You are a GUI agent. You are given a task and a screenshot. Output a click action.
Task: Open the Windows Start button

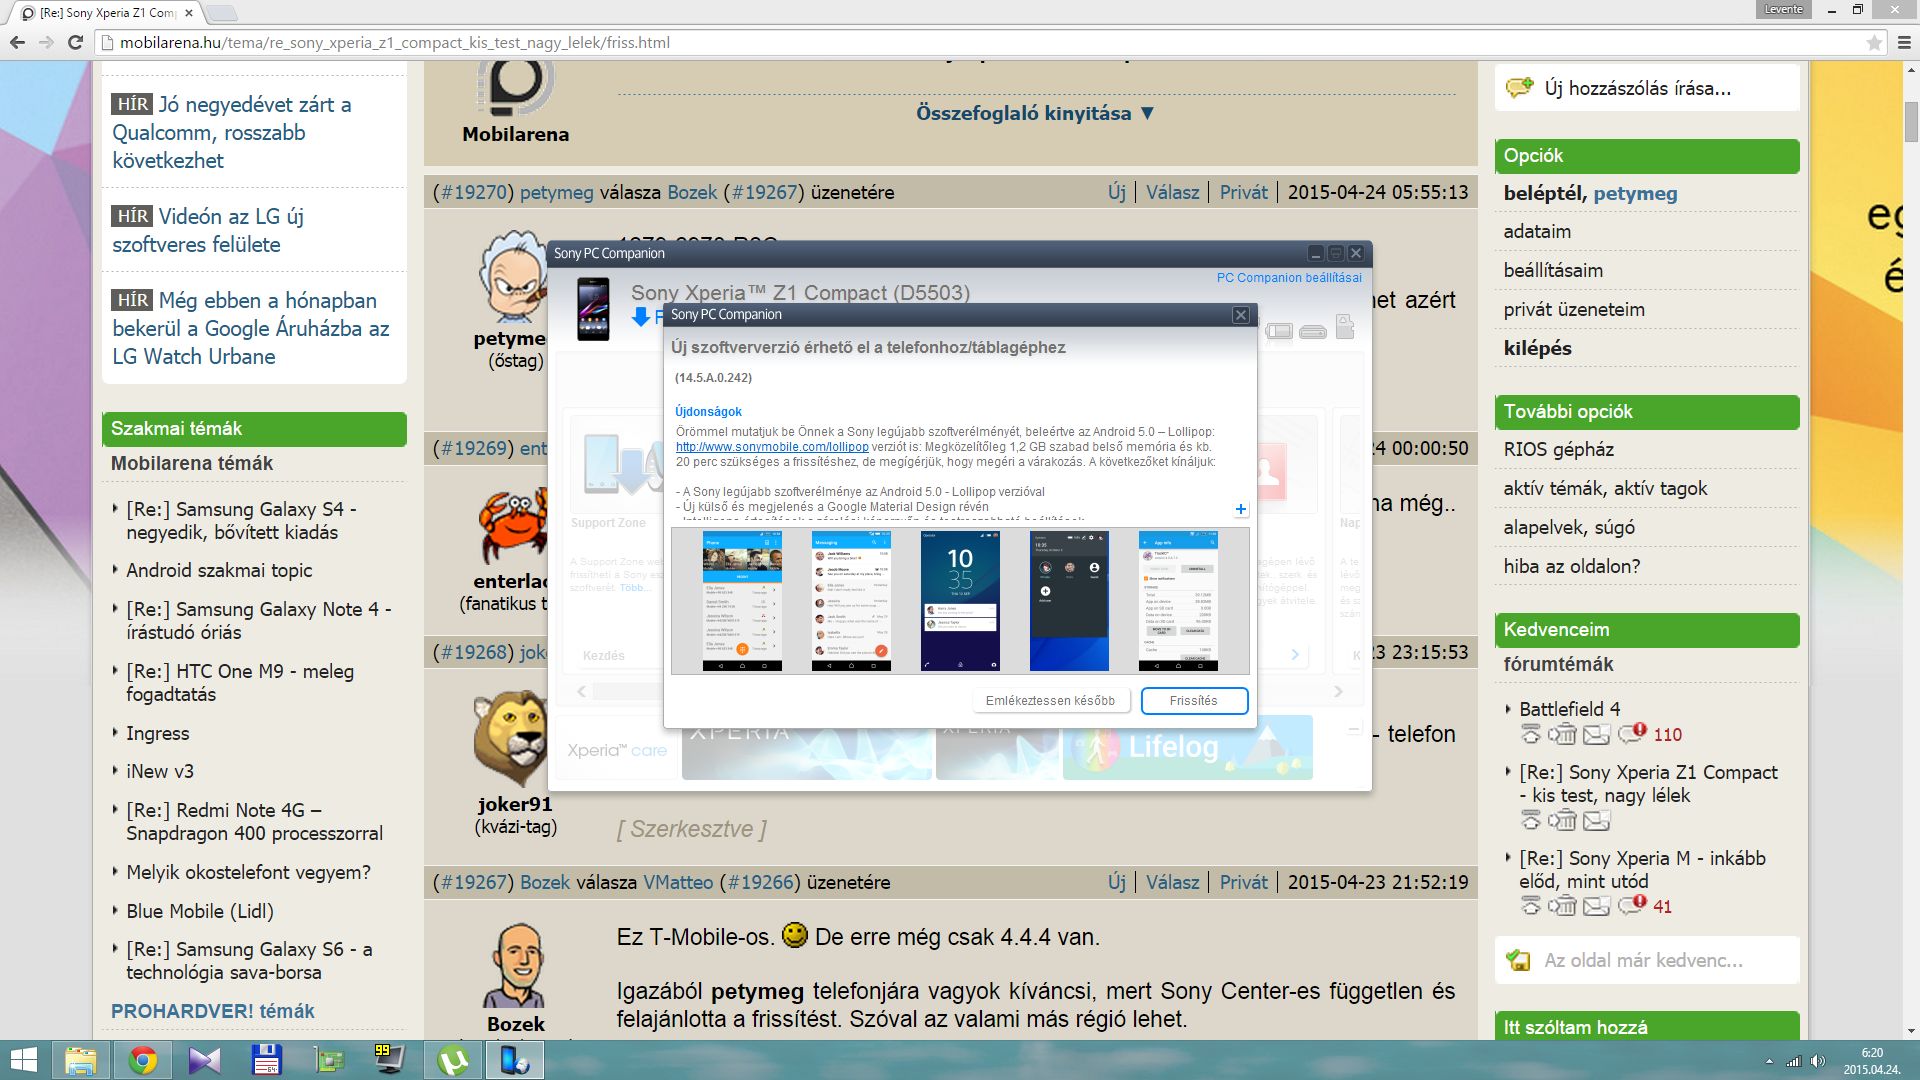coord(23,1060)
